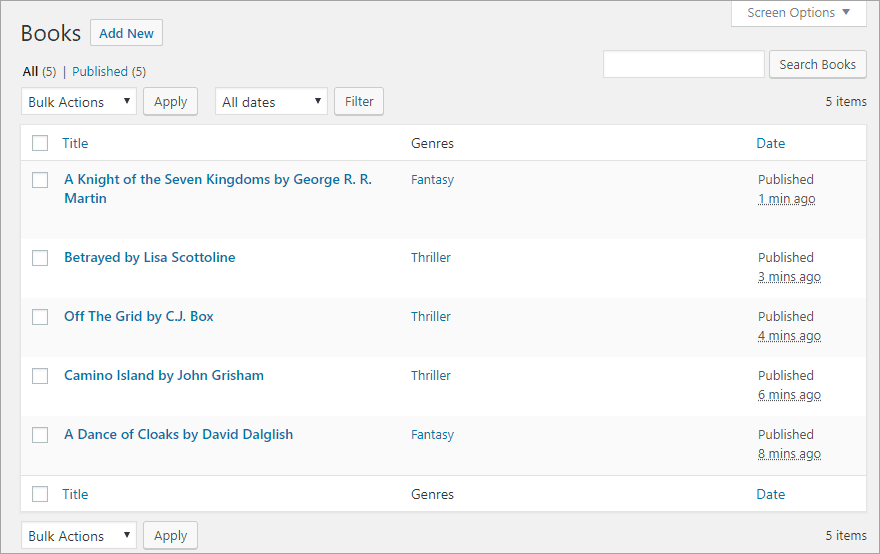Image resolution: width=880 pixels, height=554 pixels.
Task: Click Thriller genre for Camino Island
Action: click(x=430, y=376)
